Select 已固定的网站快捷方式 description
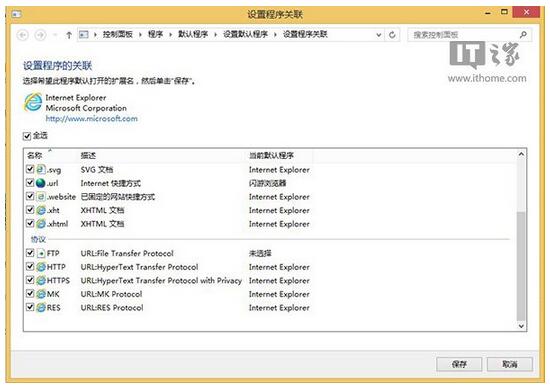Image resolution: width=550 pixels, height=387 pixels. coord(118,197)
